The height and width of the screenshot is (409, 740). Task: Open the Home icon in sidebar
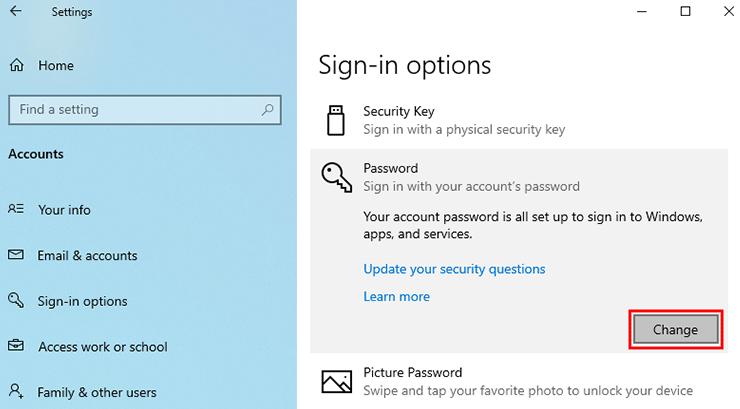point(17,65)
